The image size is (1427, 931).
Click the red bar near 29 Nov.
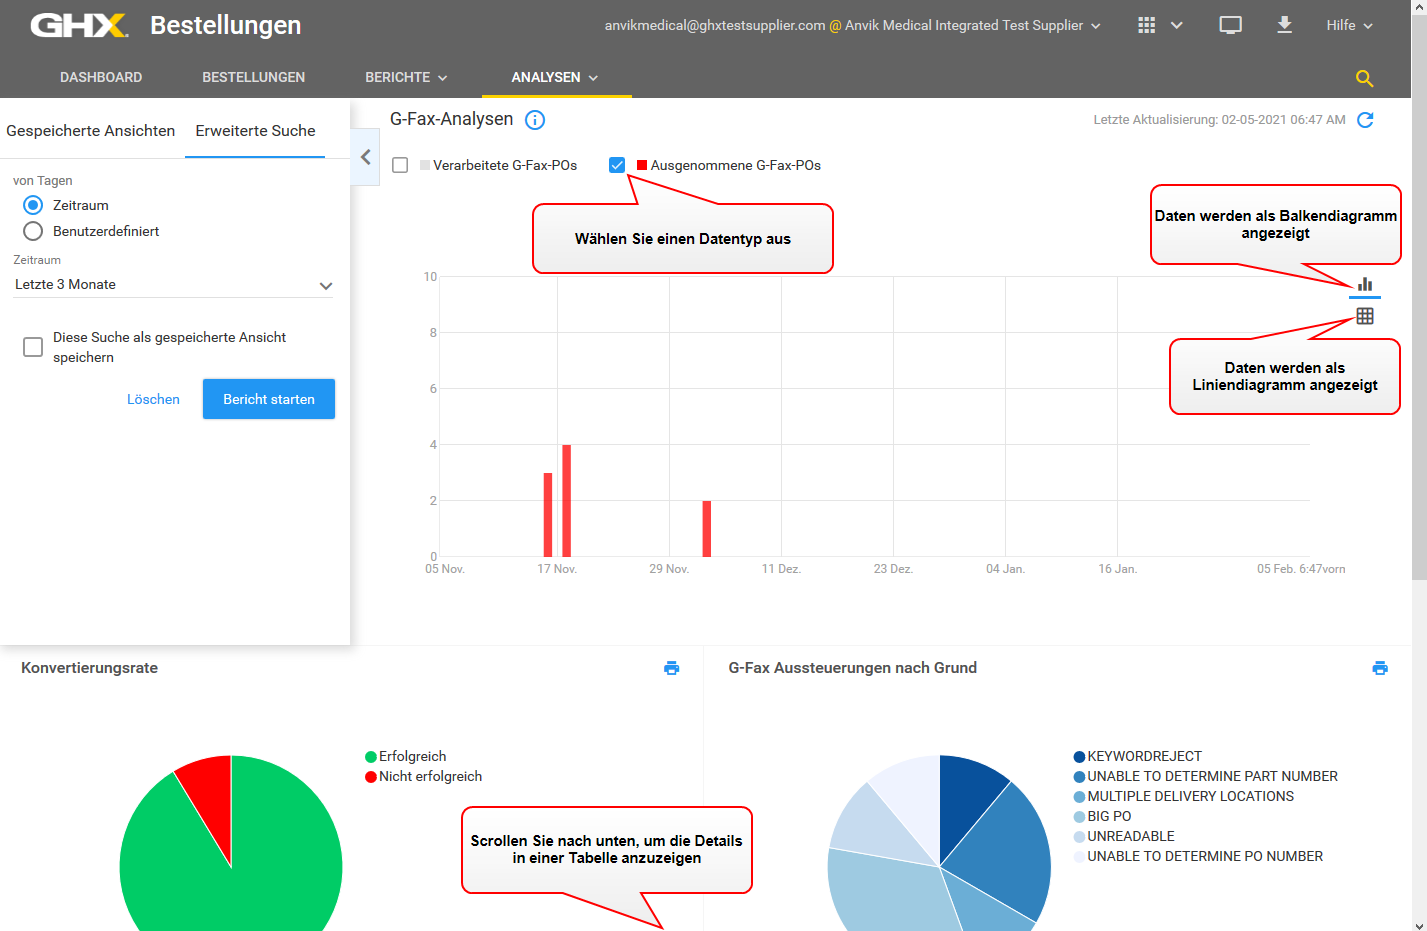coord(707,529)
